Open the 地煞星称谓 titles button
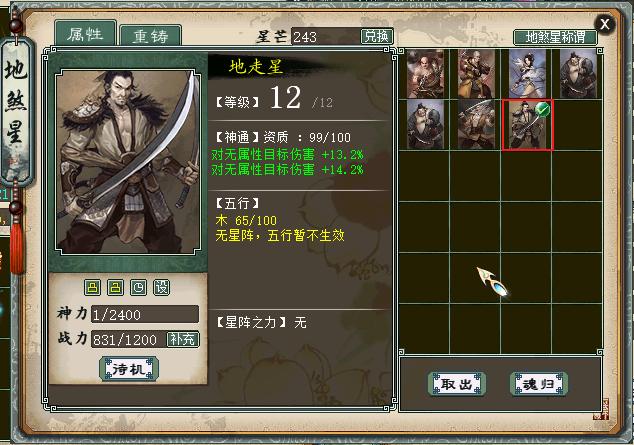 (555, 38)
